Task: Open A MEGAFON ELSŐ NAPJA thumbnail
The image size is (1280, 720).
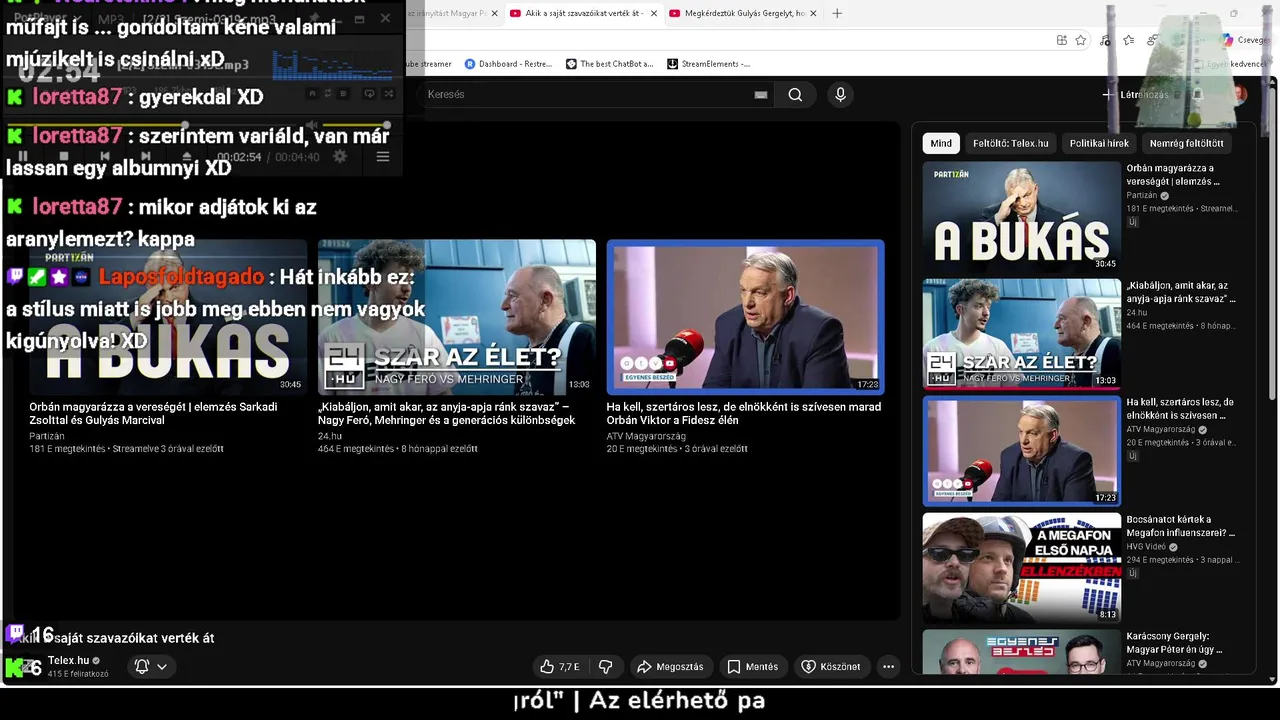Action: tap(1021, 568)
